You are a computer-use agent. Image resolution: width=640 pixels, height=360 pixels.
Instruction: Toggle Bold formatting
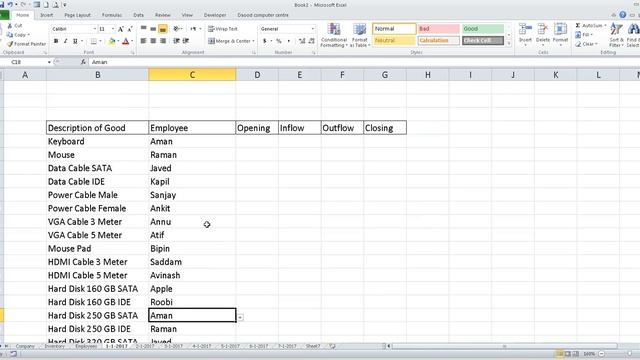click(56, 41)
